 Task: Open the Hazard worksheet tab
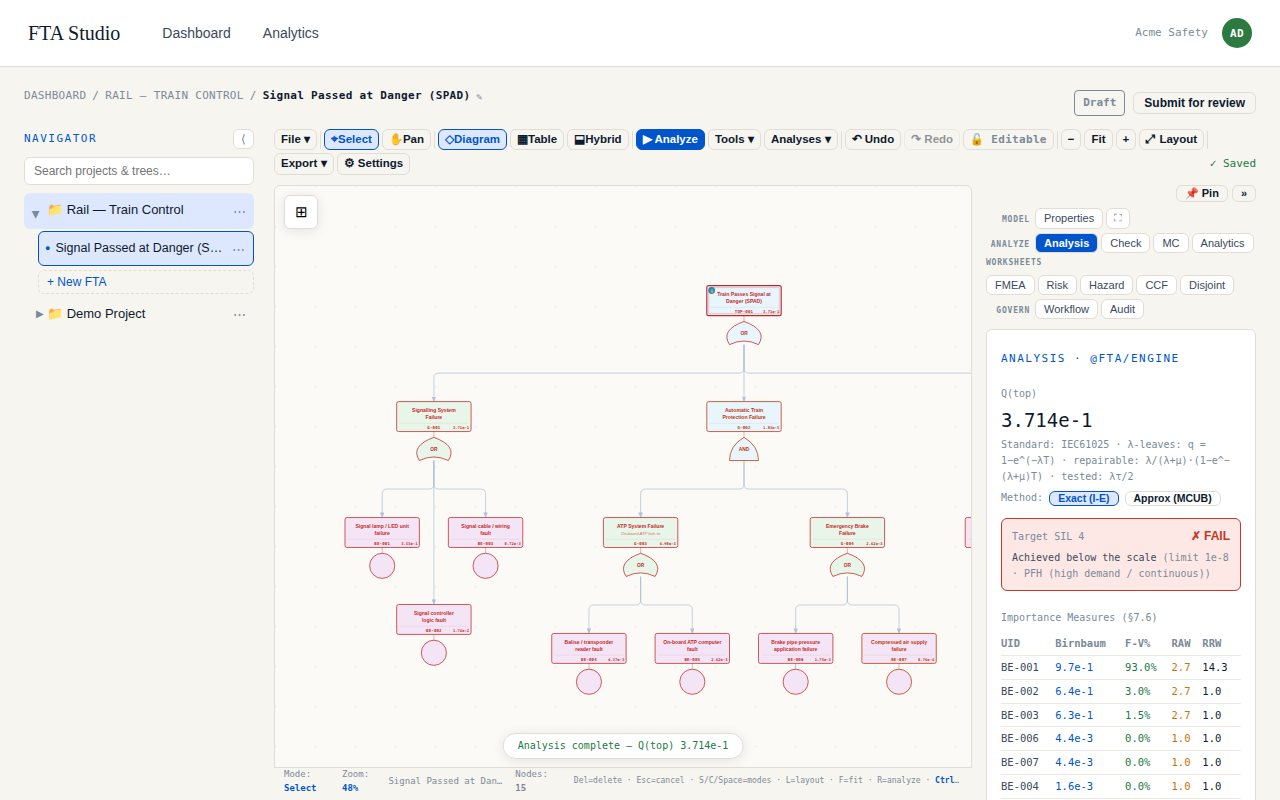(1106, 285)
